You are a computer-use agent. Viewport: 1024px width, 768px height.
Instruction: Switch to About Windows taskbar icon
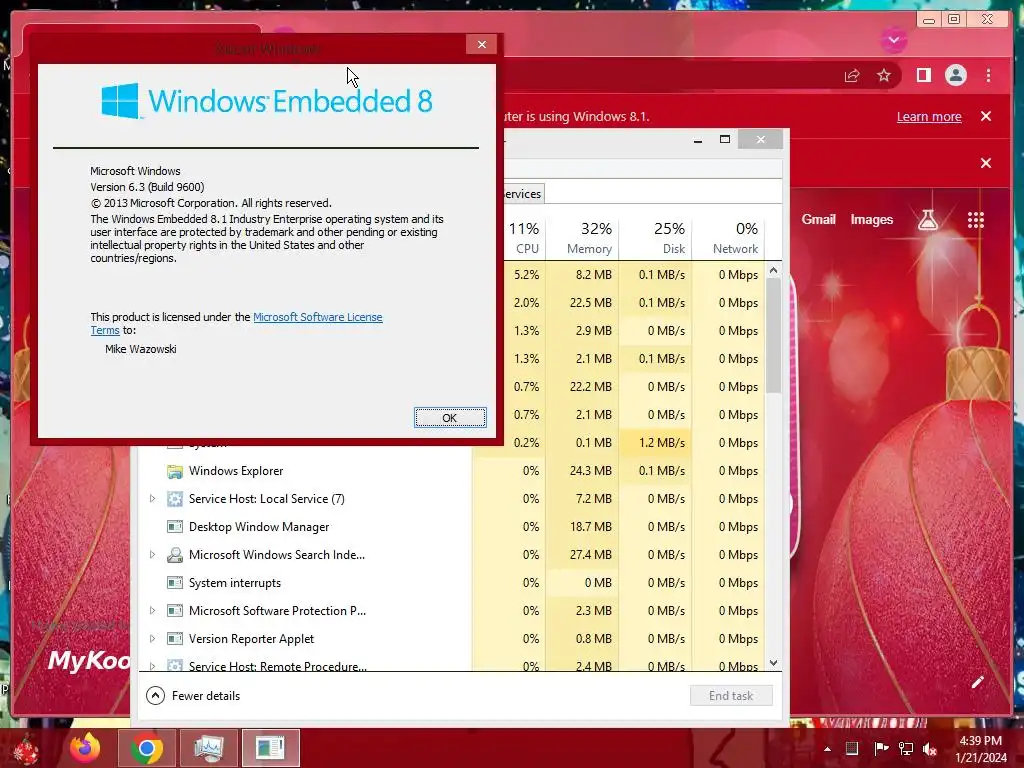point(270,748)
